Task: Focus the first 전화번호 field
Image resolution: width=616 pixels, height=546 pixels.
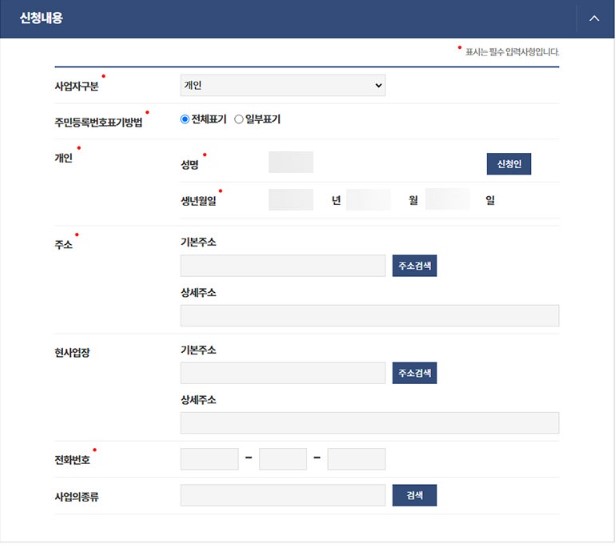Action: pos(209,459)
